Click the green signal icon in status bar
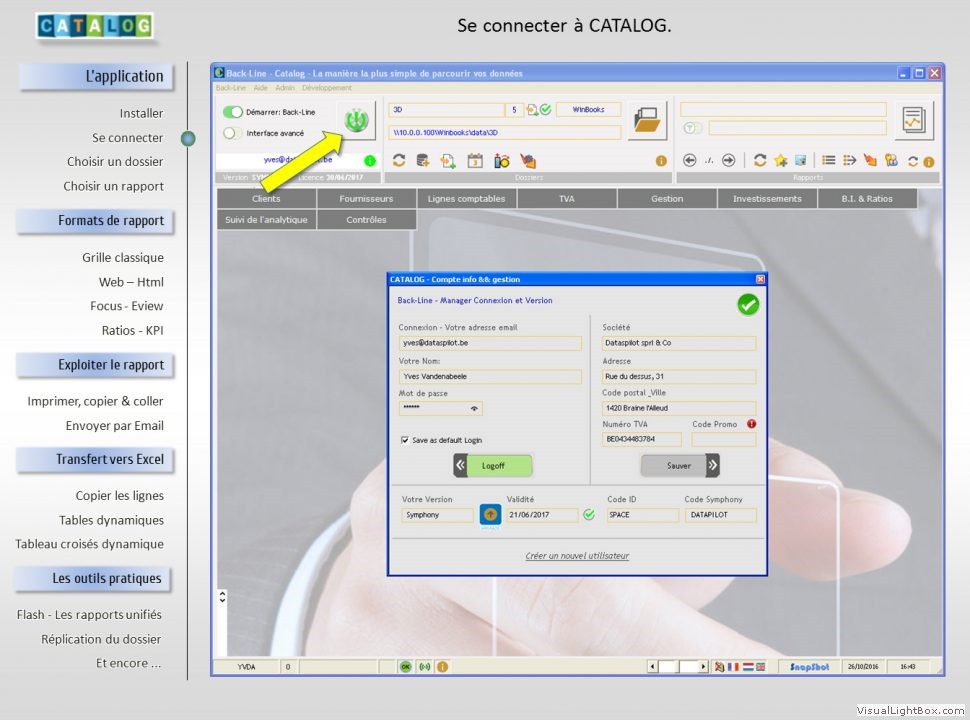The image size is (970, 720). tap(424, 667)
